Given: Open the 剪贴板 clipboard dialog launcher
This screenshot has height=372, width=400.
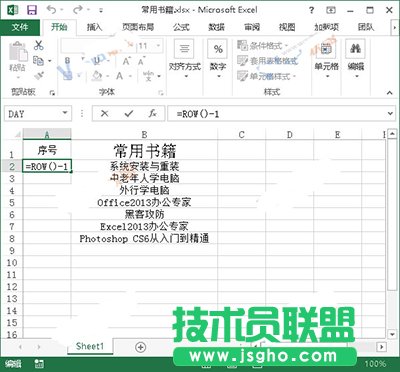Looking at the screenshot, I should [52, 93].
